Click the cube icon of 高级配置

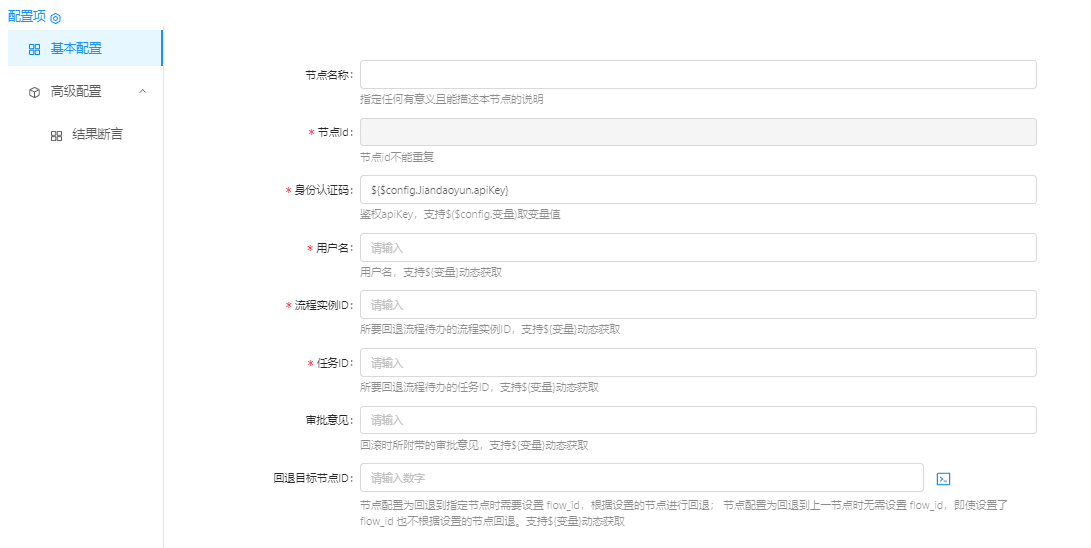(x=34, y=91)
